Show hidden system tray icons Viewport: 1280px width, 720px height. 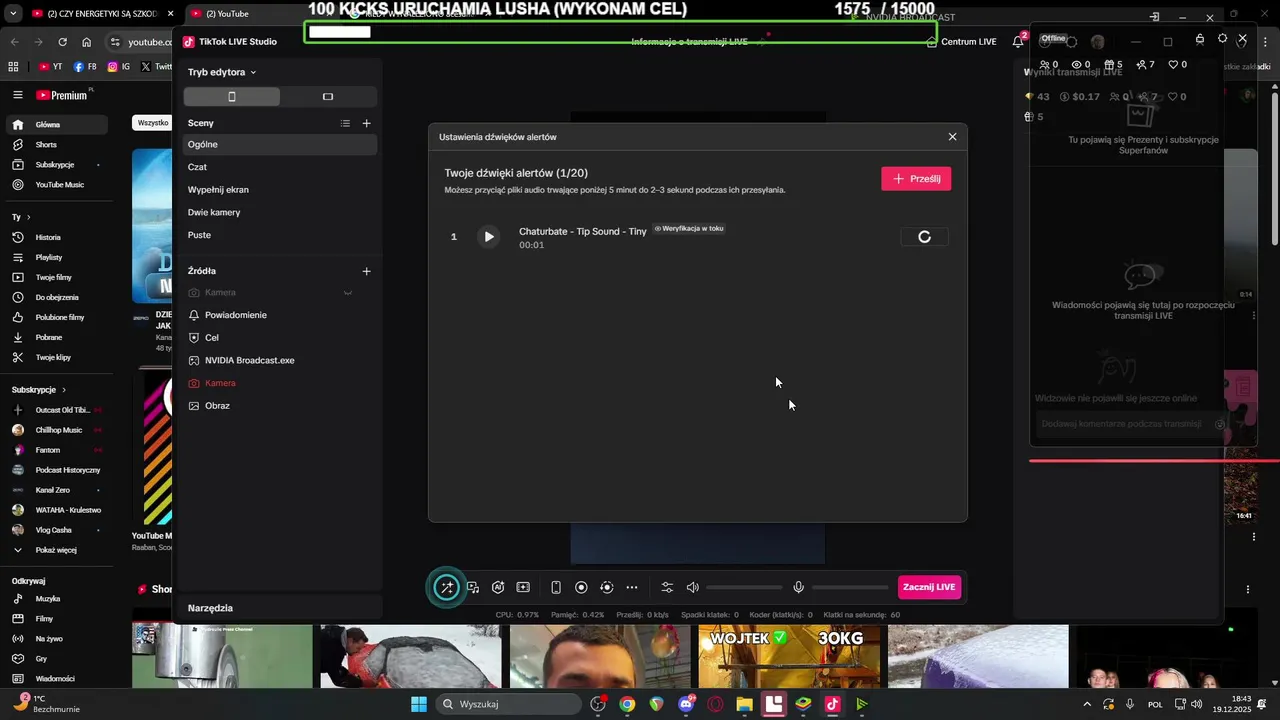(x=1087, y=704)
